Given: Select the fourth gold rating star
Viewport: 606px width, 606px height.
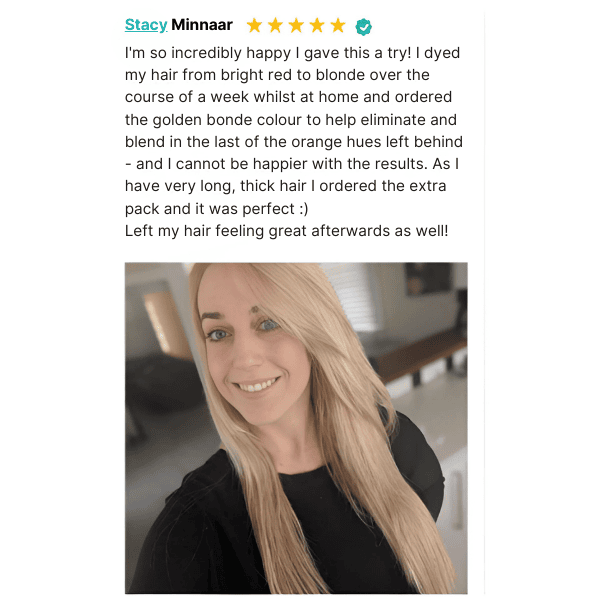Looking at the screenshot, I should click(x=317, y=26).
